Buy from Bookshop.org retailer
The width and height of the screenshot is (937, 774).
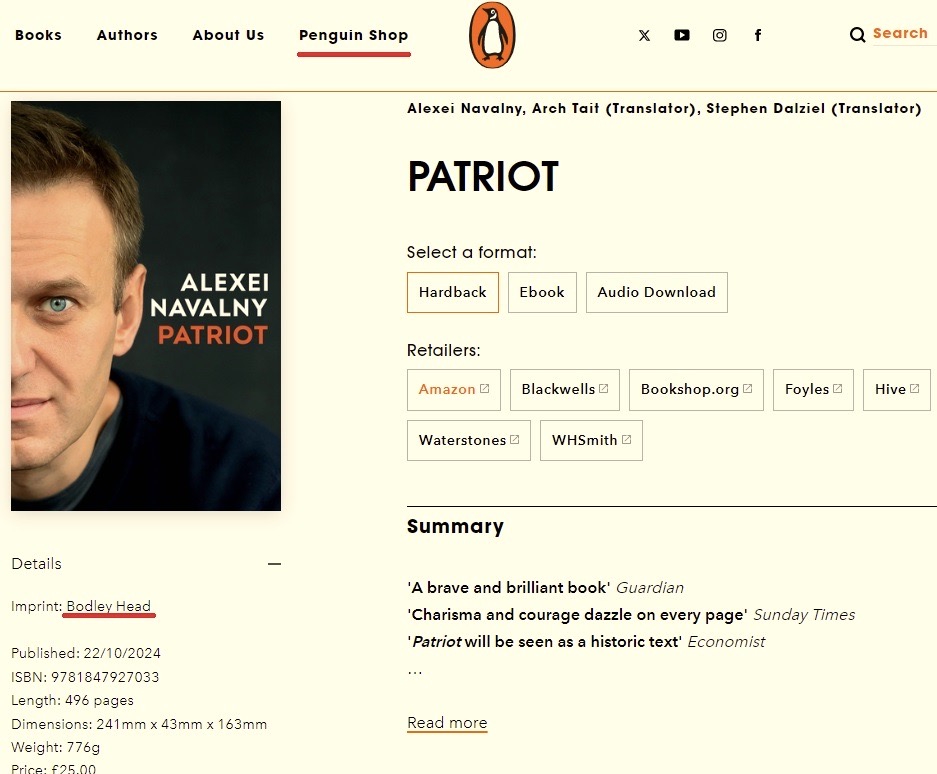coord(696,390)
